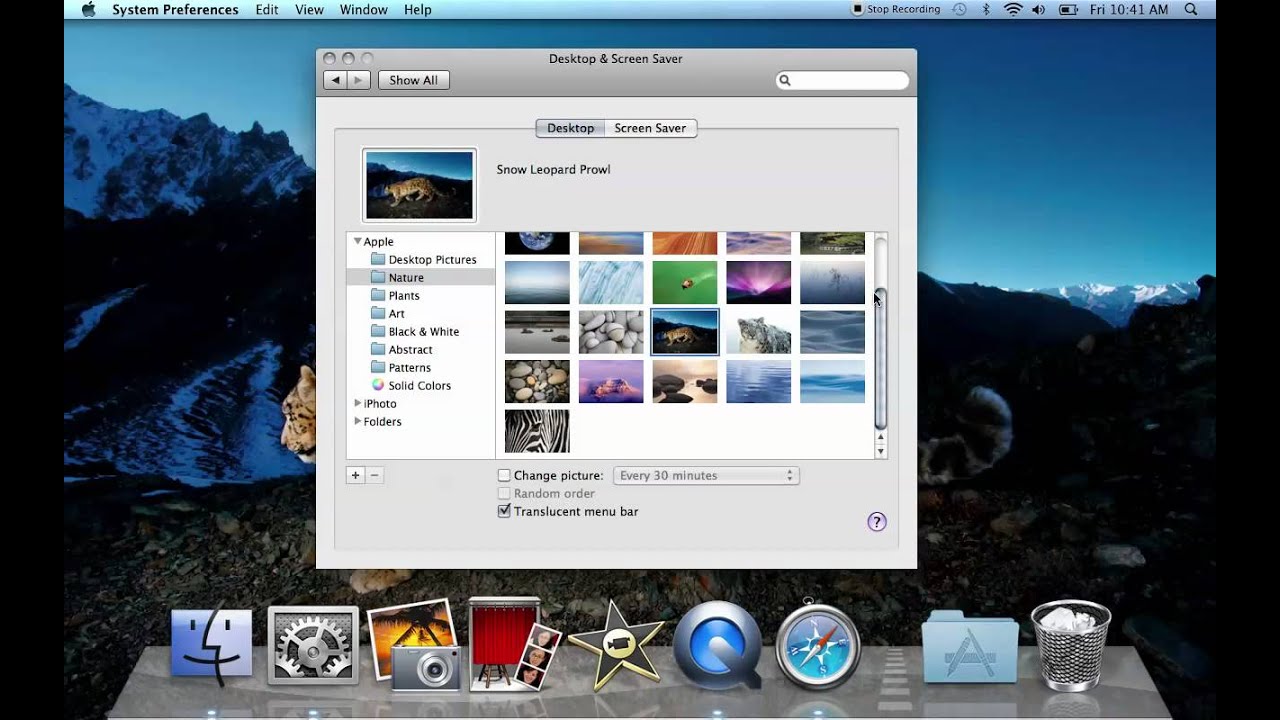
Task: Open Safari compass icon in Dock
Action: click(818, 645)
